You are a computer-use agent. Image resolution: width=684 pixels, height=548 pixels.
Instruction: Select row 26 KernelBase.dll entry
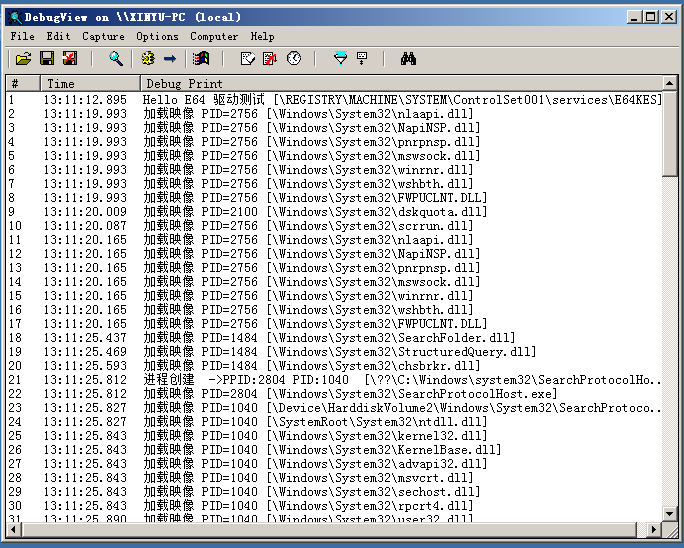[x=334, y=449]
